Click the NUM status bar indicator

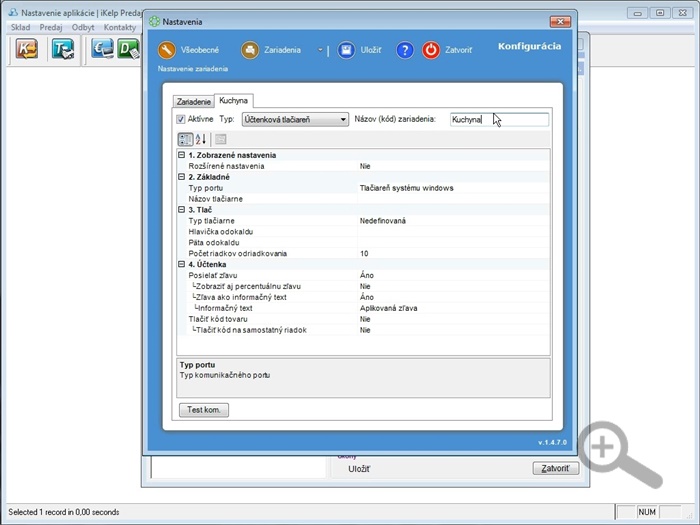(647, 512)
